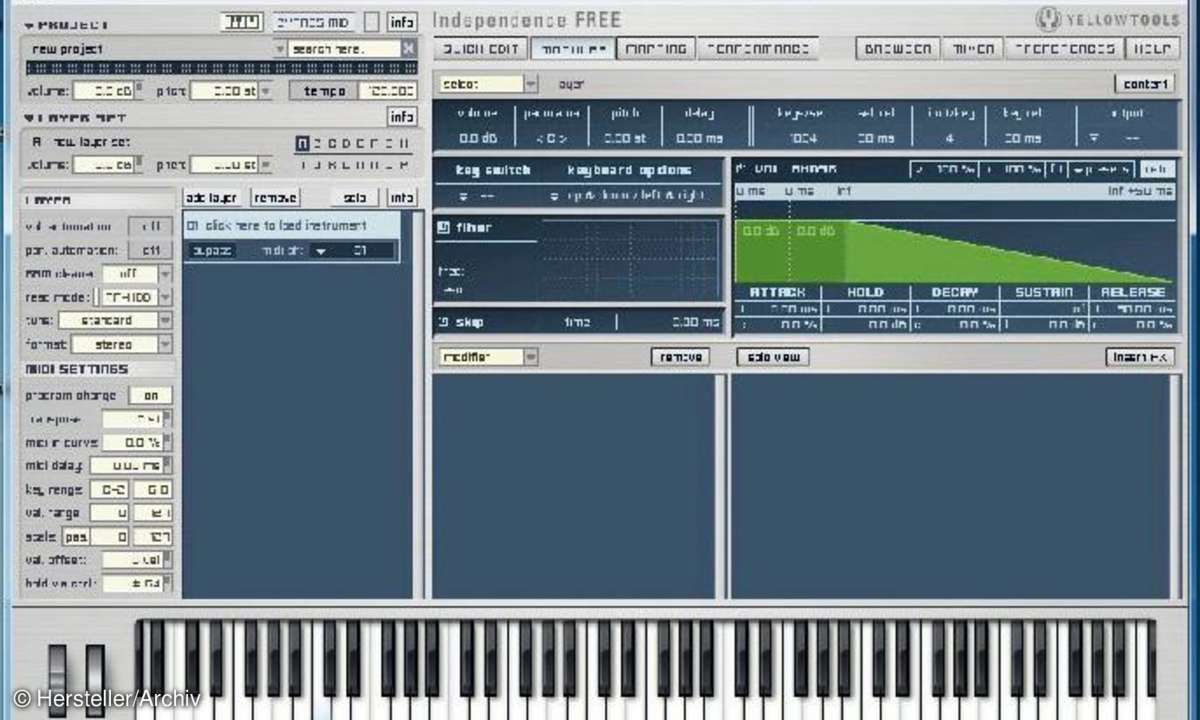
Task: Click the modulation wheel
Action: [94, 680]
